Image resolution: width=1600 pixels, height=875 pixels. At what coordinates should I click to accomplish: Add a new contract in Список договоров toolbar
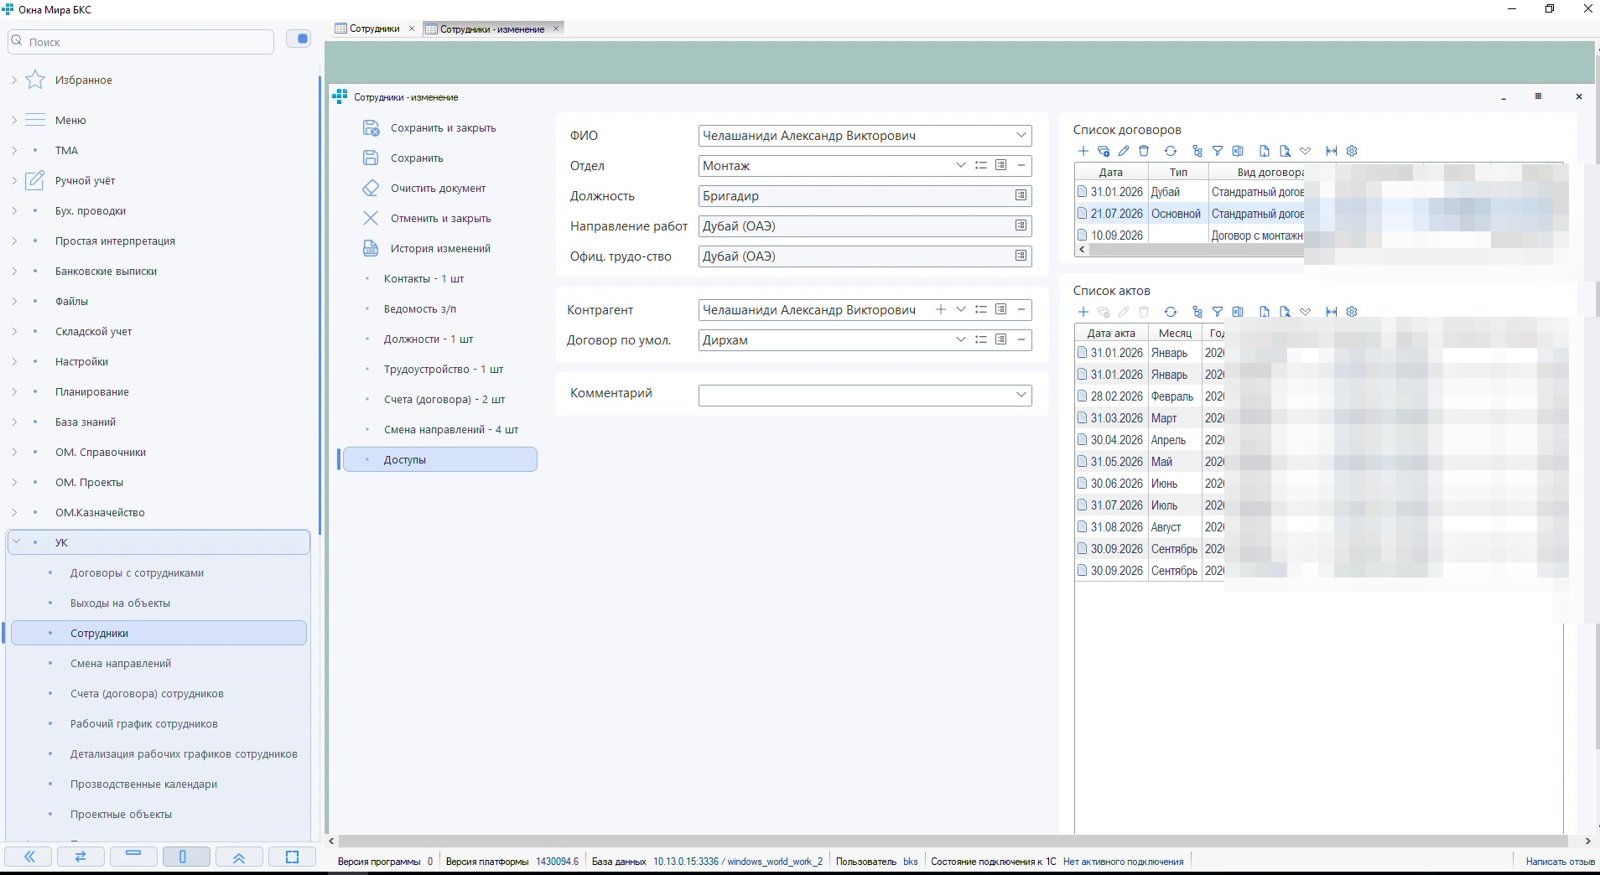coord(1083,151)
